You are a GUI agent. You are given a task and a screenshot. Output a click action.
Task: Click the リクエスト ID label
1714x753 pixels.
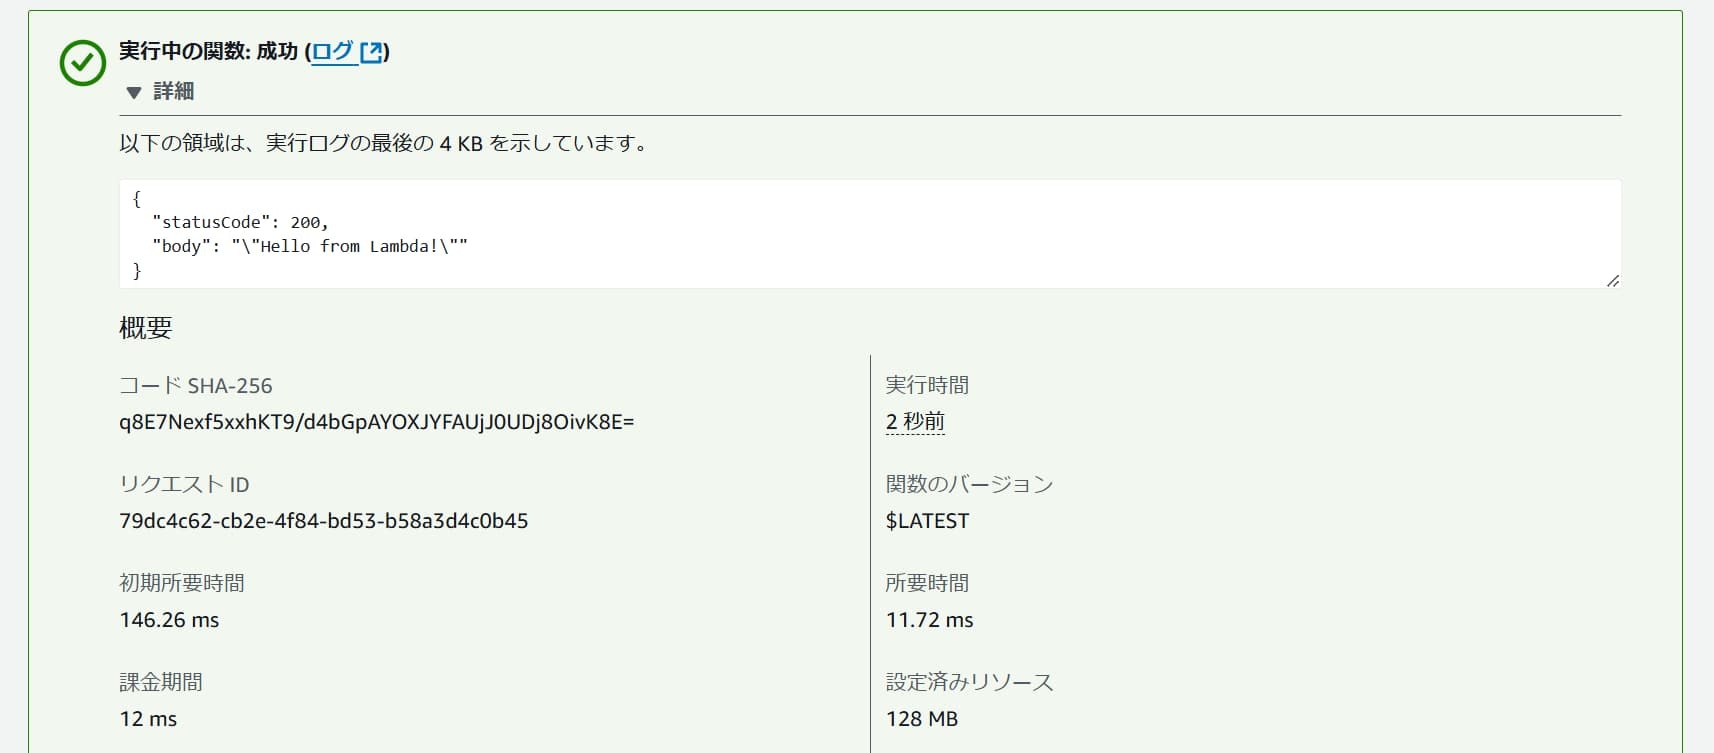[184, 485]
